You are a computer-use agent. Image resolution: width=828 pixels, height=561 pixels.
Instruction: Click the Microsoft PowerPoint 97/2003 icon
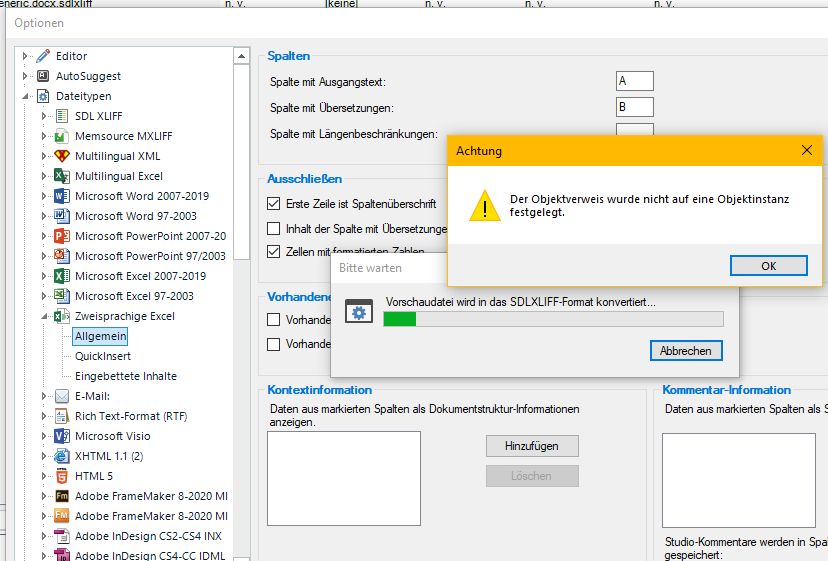tap(62, 256)
